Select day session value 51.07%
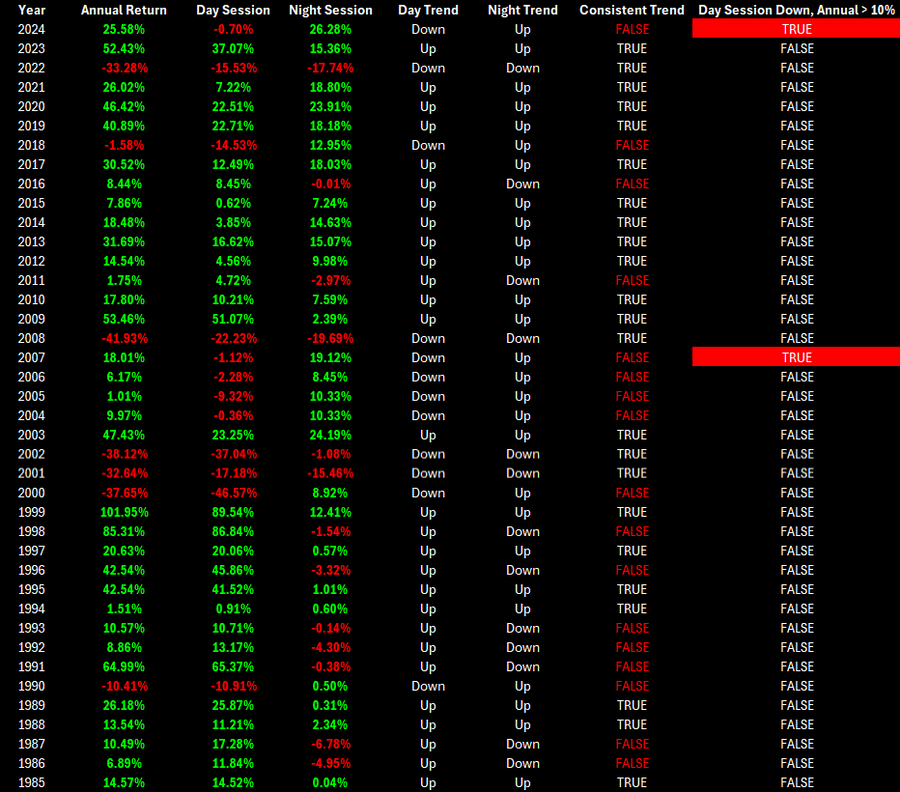This screenshot has width=900, height=792. click(233, 319)
